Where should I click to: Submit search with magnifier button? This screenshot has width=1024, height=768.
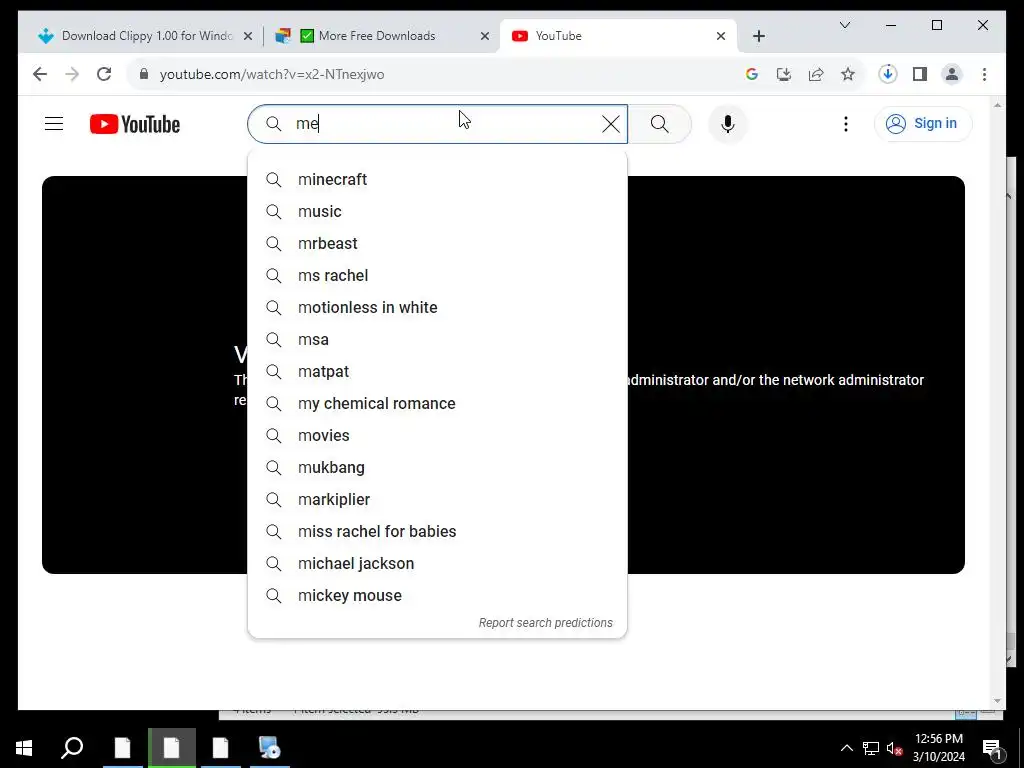(660, 124)
